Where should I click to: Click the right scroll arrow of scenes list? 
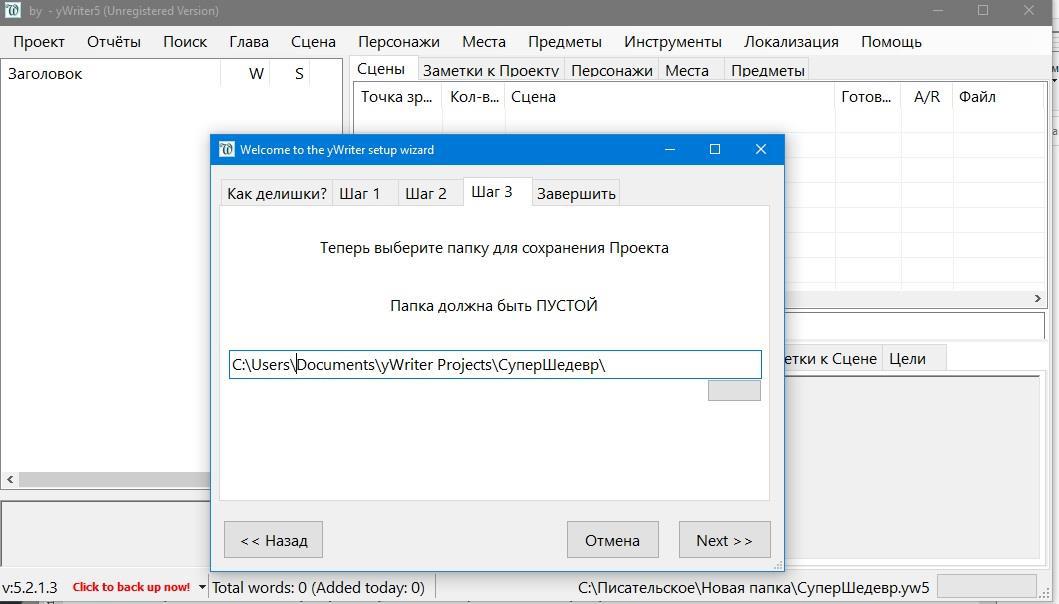click(x=1037, y=298)
